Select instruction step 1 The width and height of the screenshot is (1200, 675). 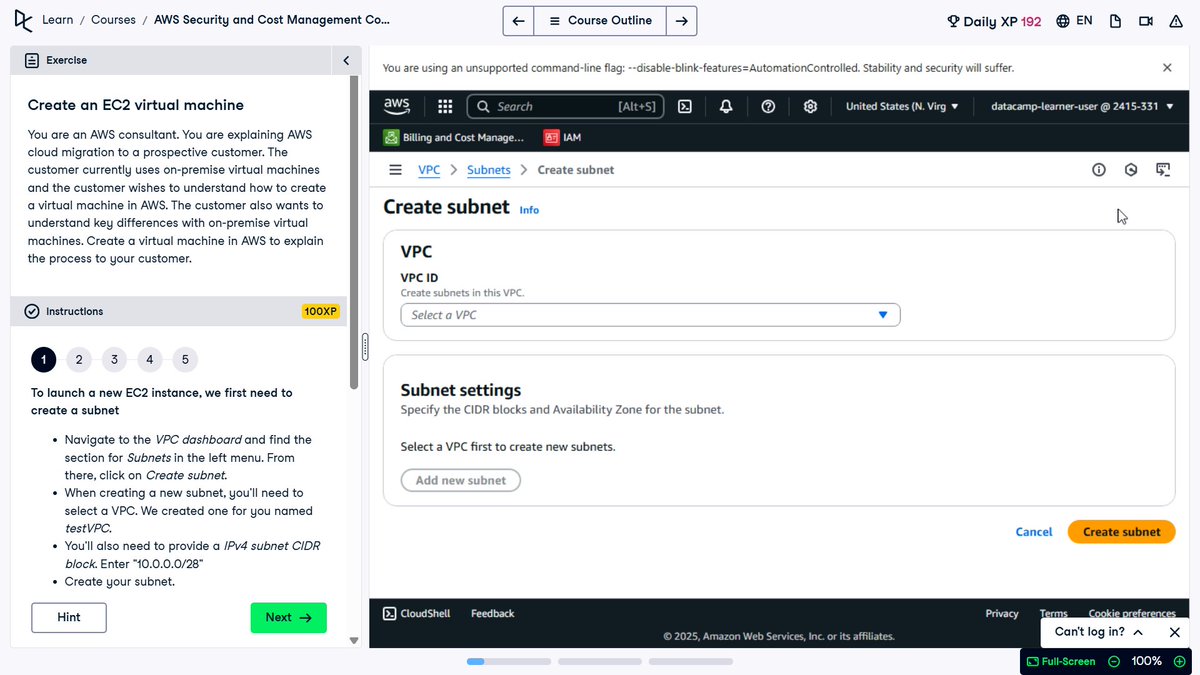(x=43, y=360)
